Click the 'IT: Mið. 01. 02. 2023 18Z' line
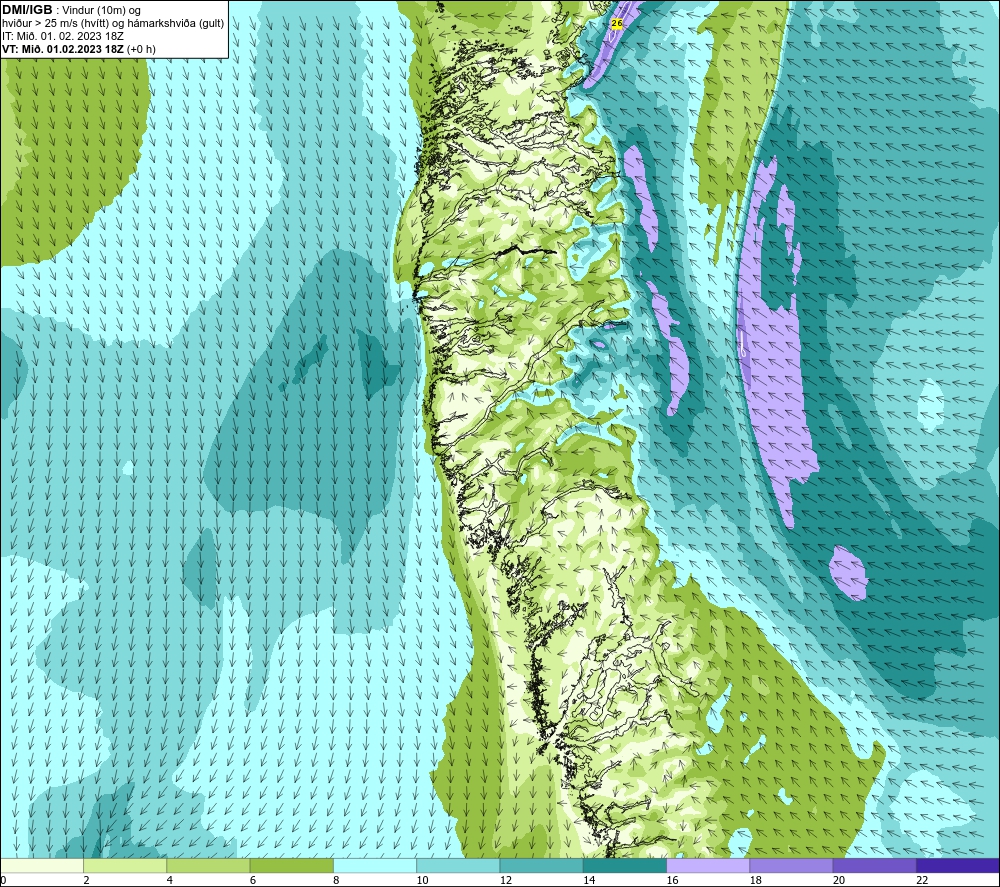1000x887 pixels. click(x=62, y=36)
